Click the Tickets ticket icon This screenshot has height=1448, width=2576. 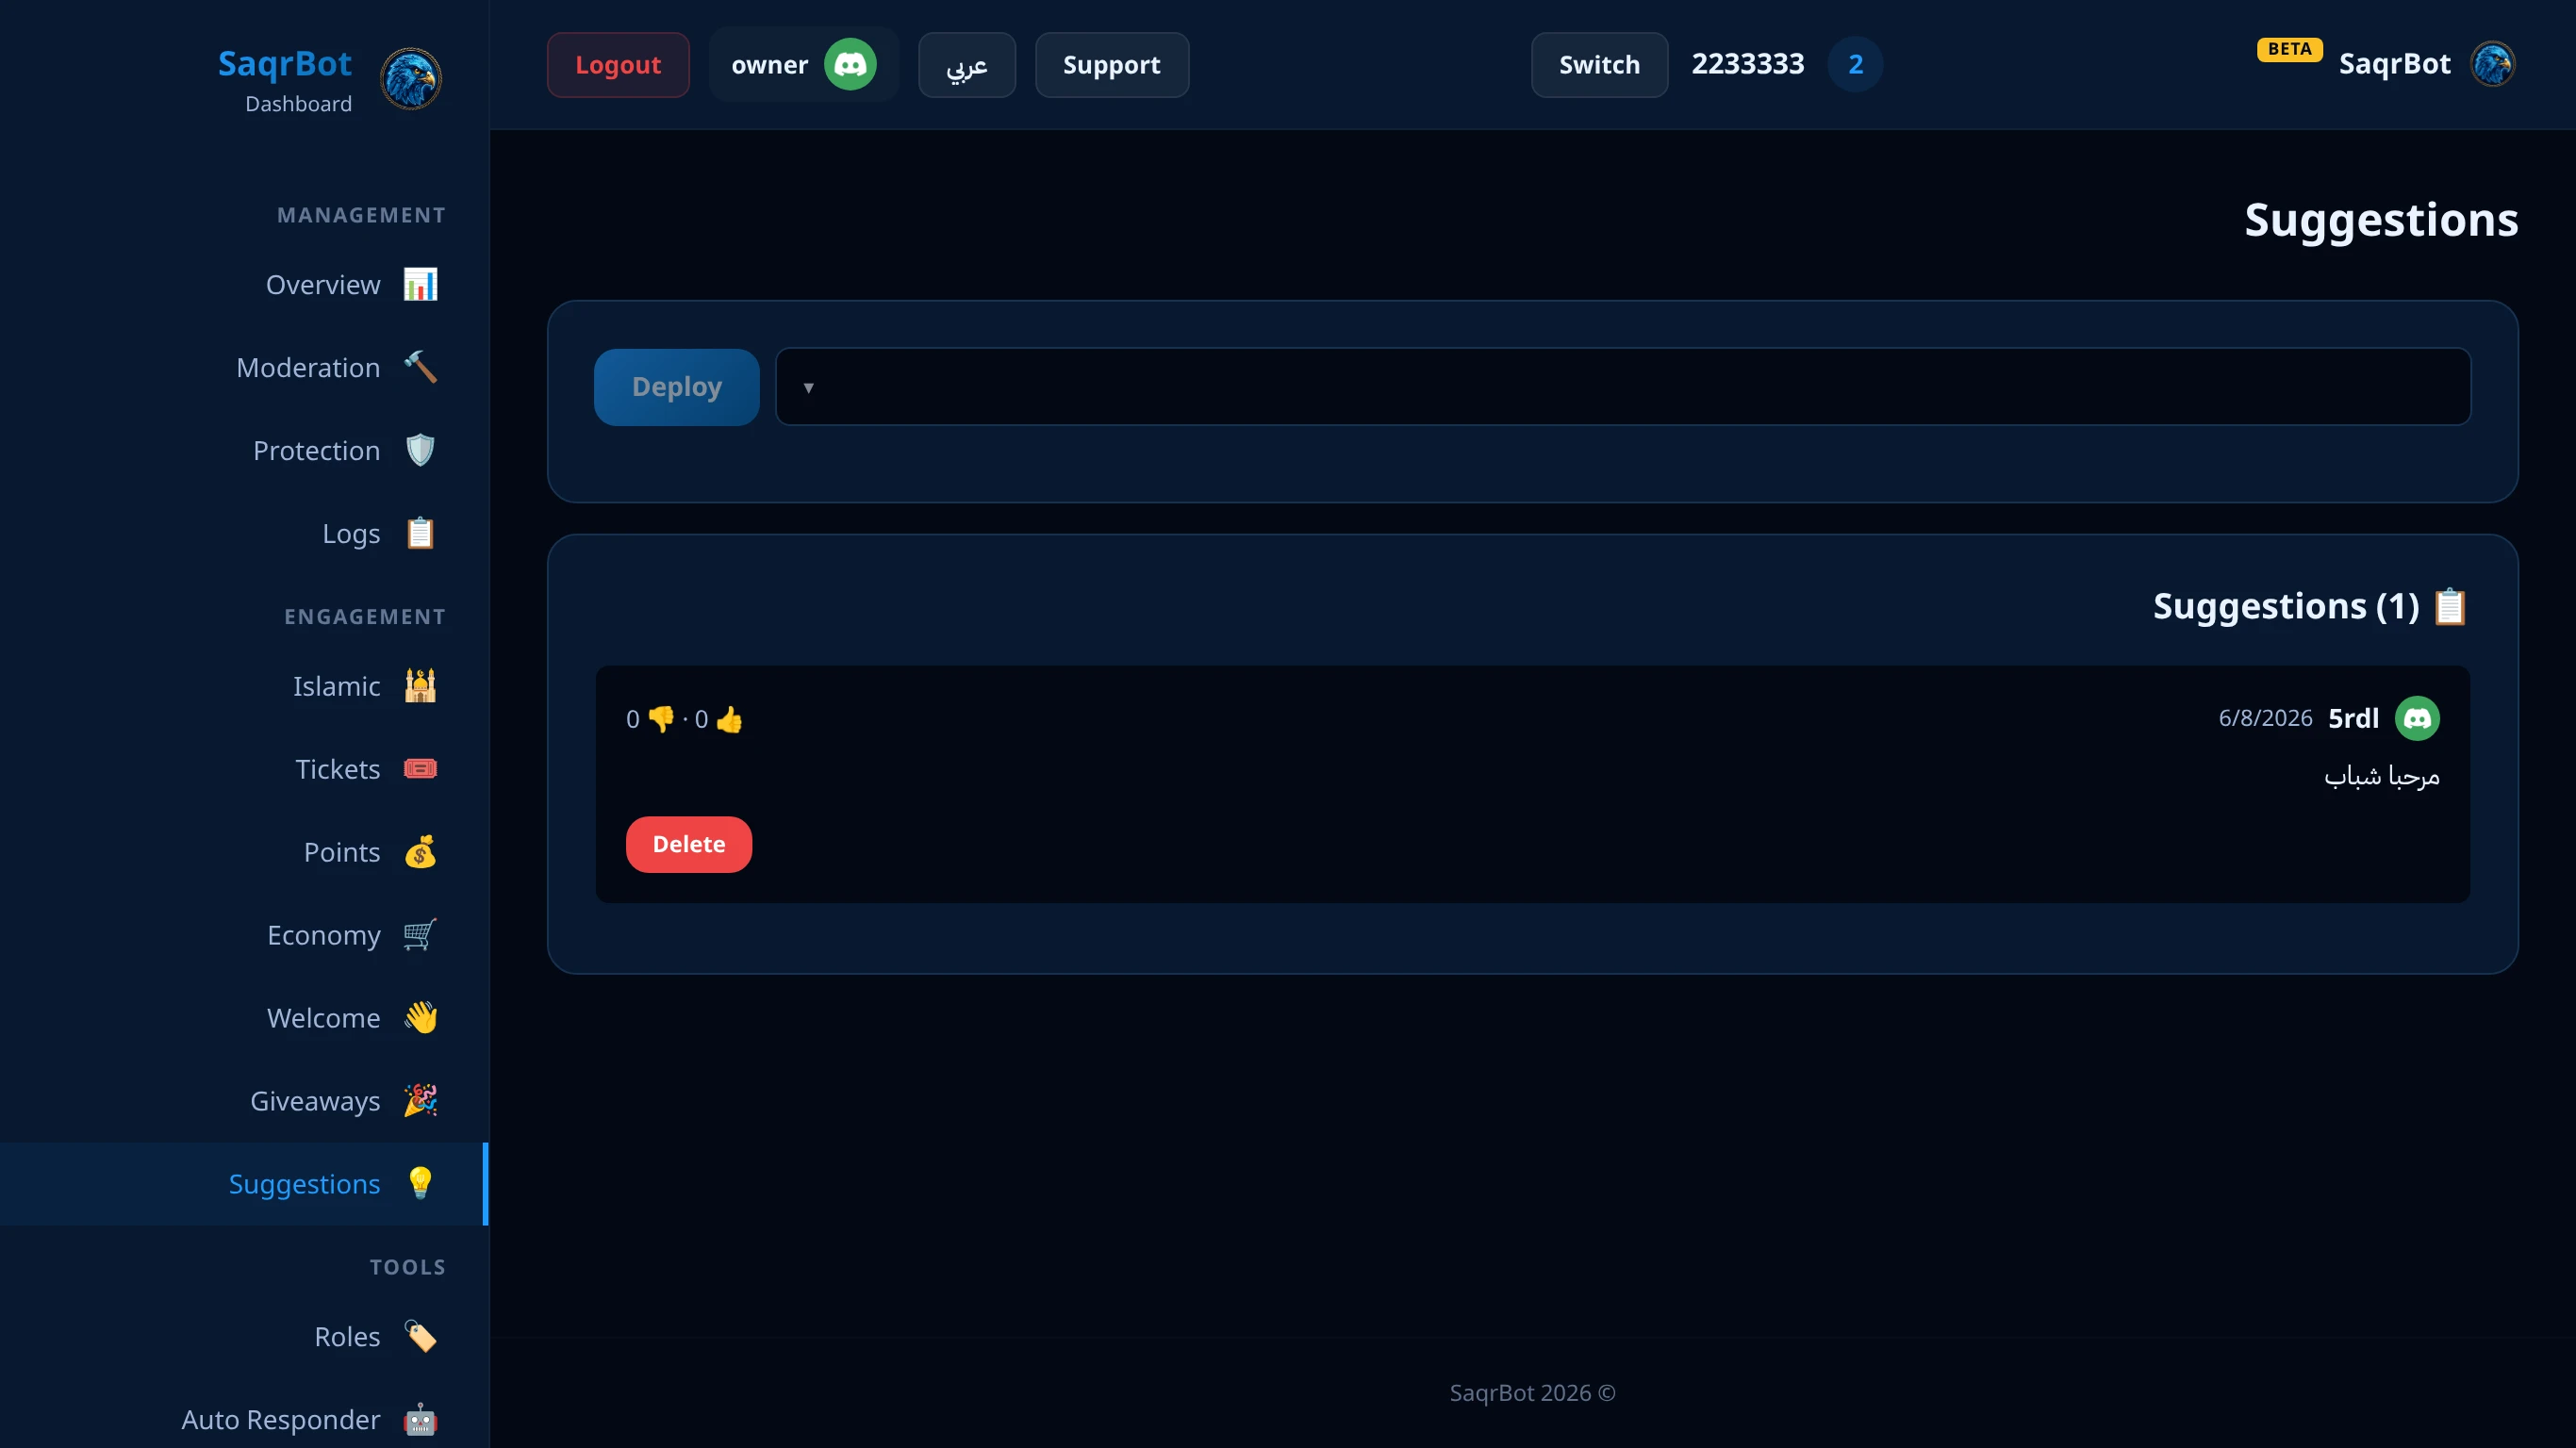pos(420,769)
